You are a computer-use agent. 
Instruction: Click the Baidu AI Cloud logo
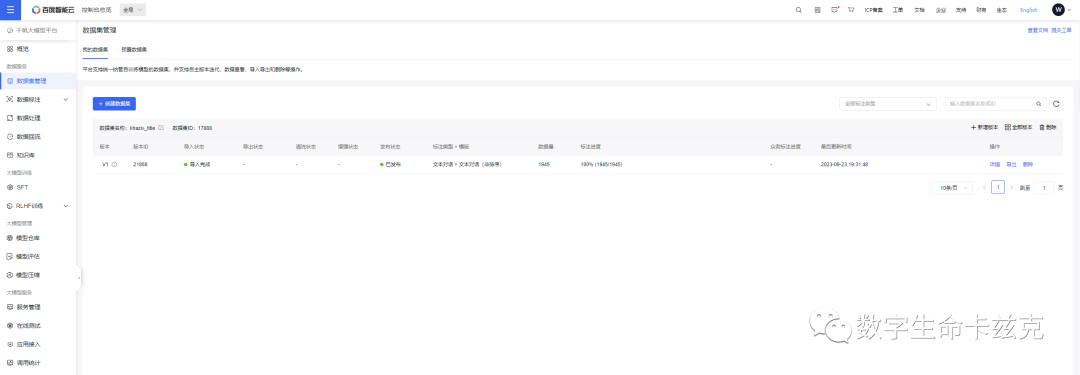[53, 10]
